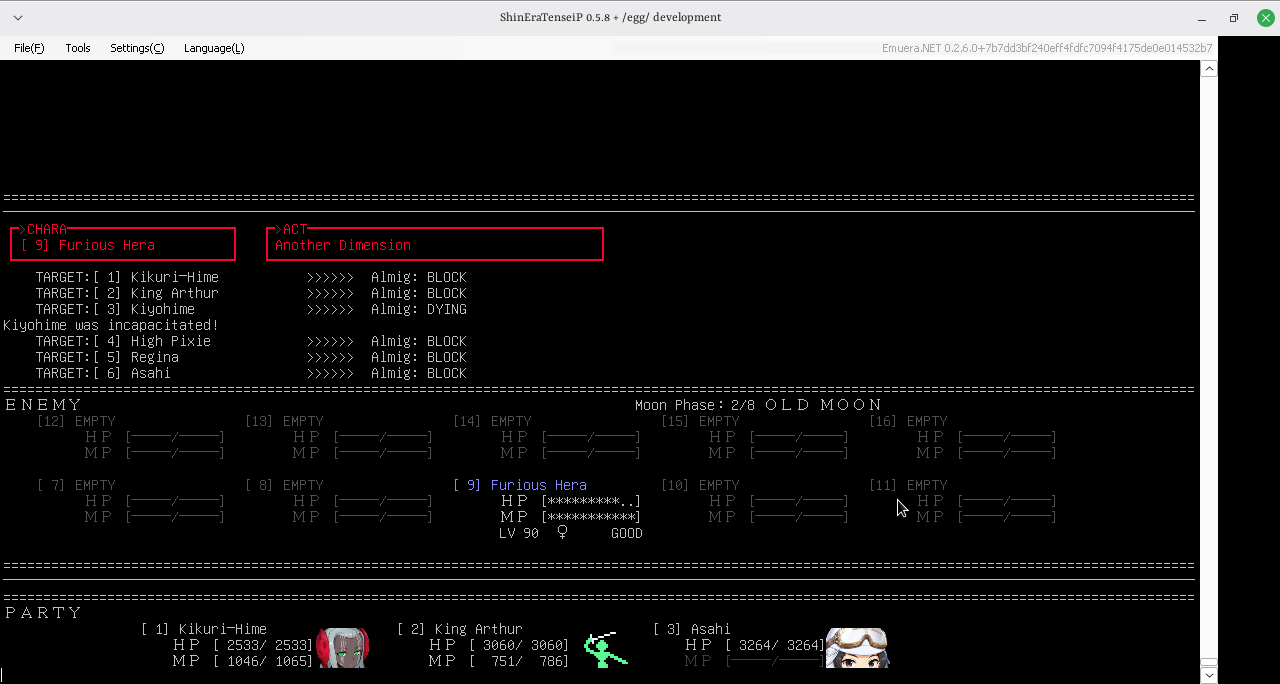Restore down the game window

[1234, 18]
